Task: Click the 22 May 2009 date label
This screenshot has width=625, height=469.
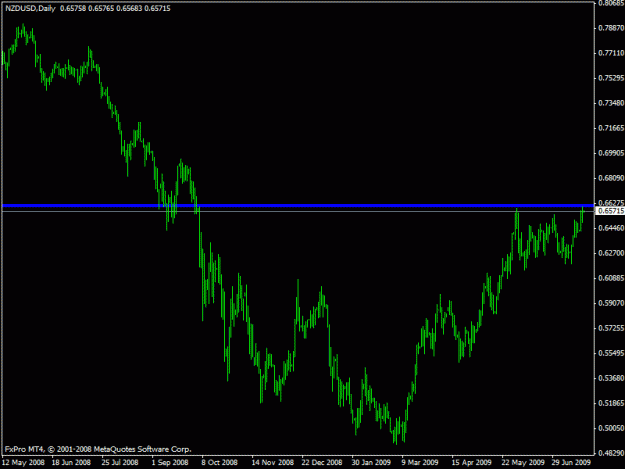Action: [523, 463]
